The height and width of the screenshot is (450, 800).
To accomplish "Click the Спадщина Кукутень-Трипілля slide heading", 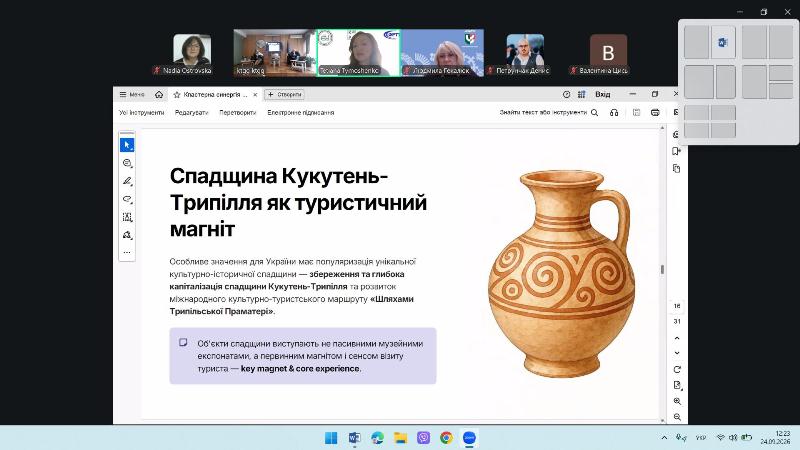I will click(x=298, y=203).
